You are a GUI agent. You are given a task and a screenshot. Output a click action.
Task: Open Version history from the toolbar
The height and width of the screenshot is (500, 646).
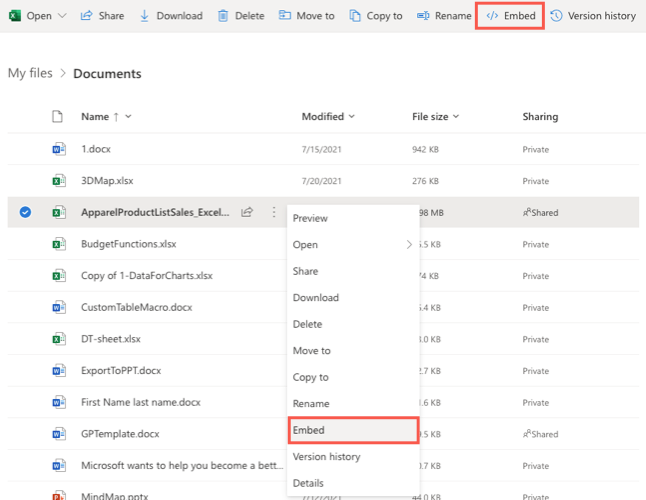point(593,16)
